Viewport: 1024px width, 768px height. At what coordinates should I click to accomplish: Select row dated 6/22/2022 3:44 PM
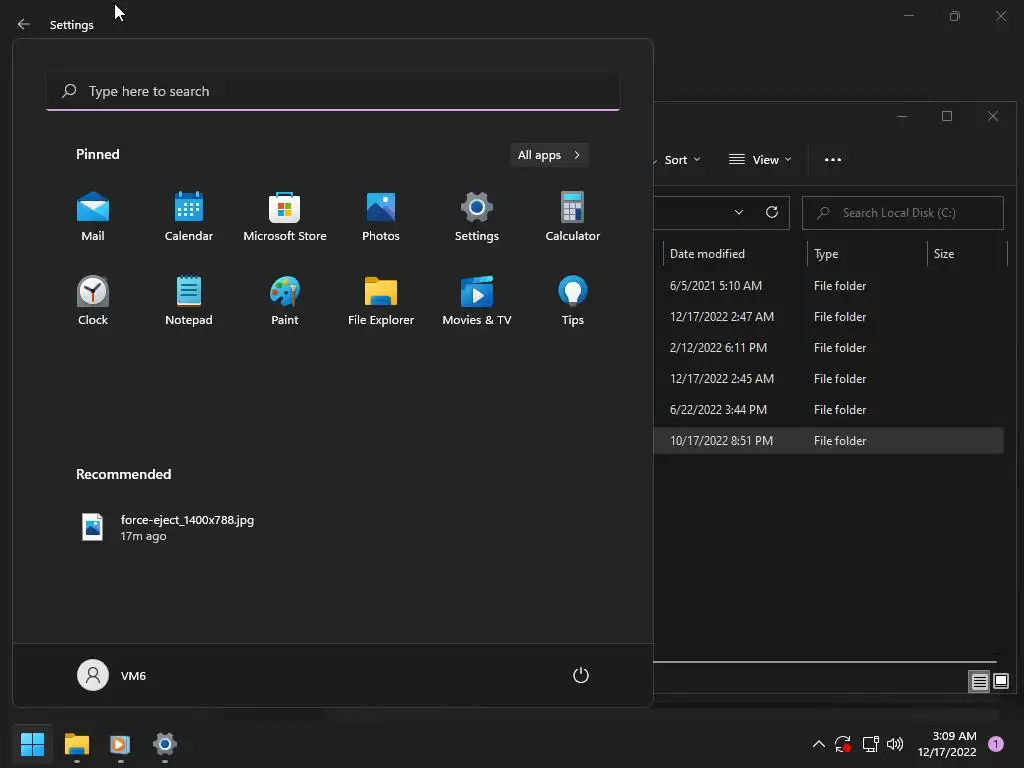tap(829, 409)
